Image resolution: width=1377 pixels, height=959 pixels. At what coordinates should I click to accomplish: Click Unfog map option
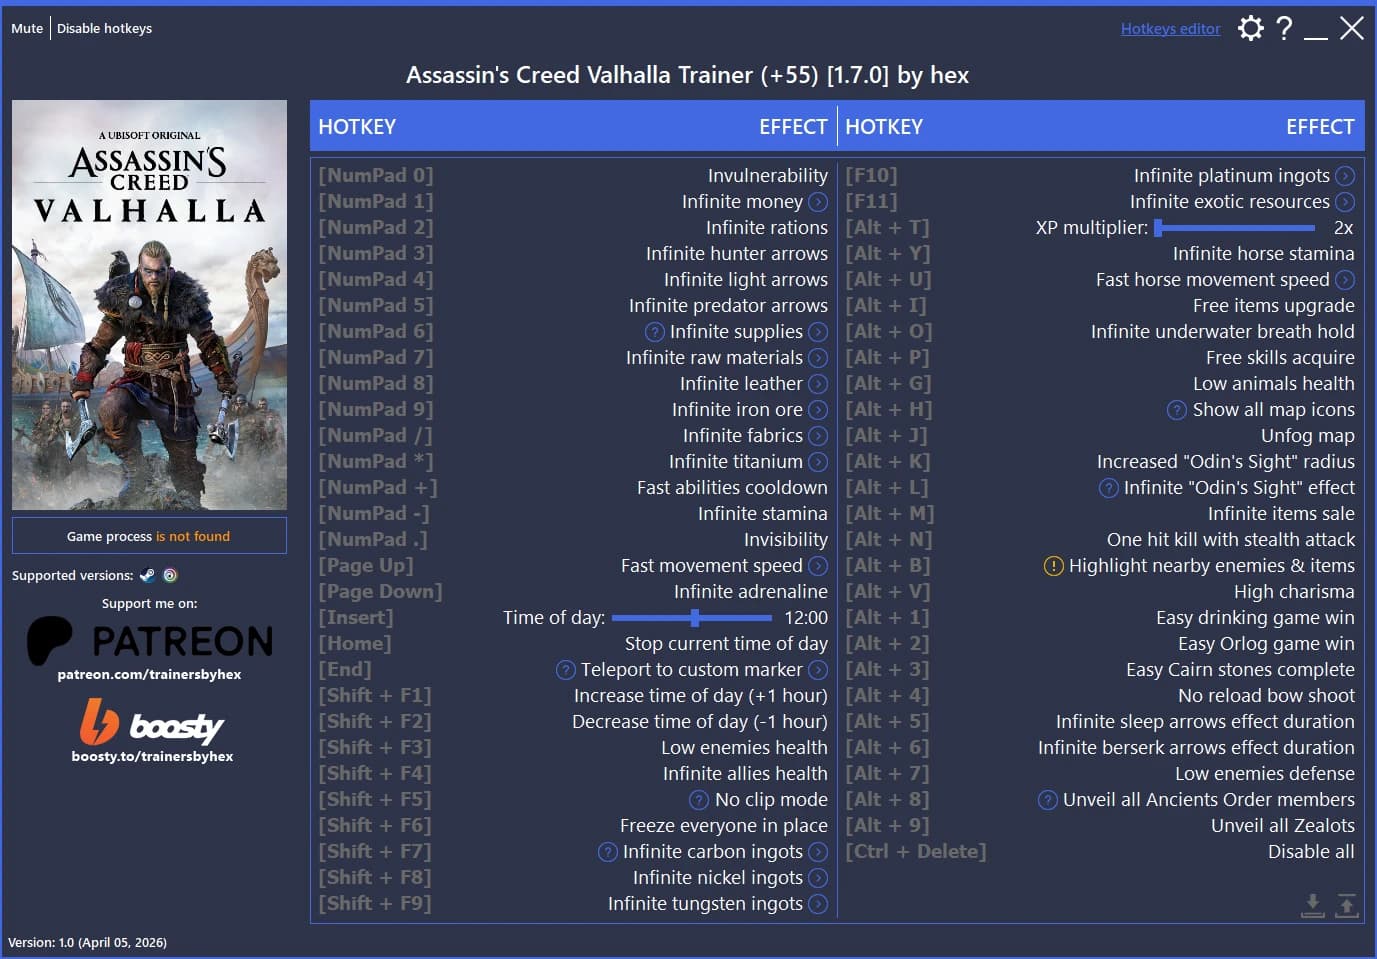coord(1307,436)
